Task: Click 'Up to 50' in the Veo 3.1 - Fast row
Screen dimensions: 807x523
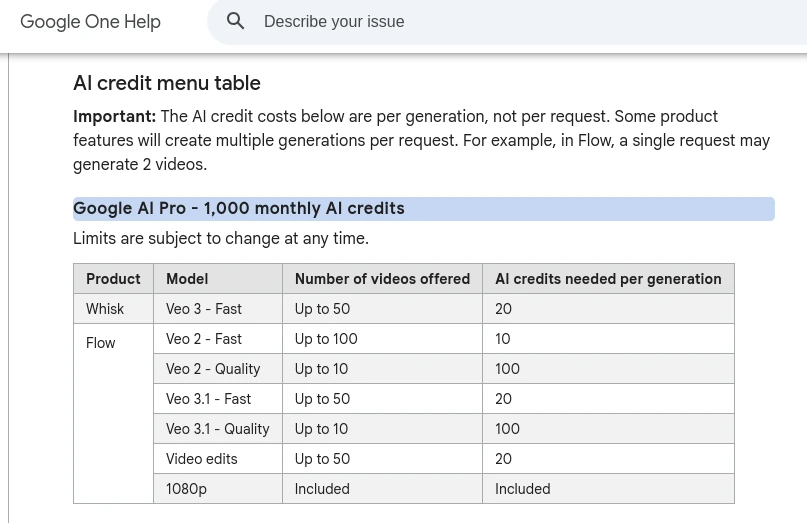Action: coord(382,399)
